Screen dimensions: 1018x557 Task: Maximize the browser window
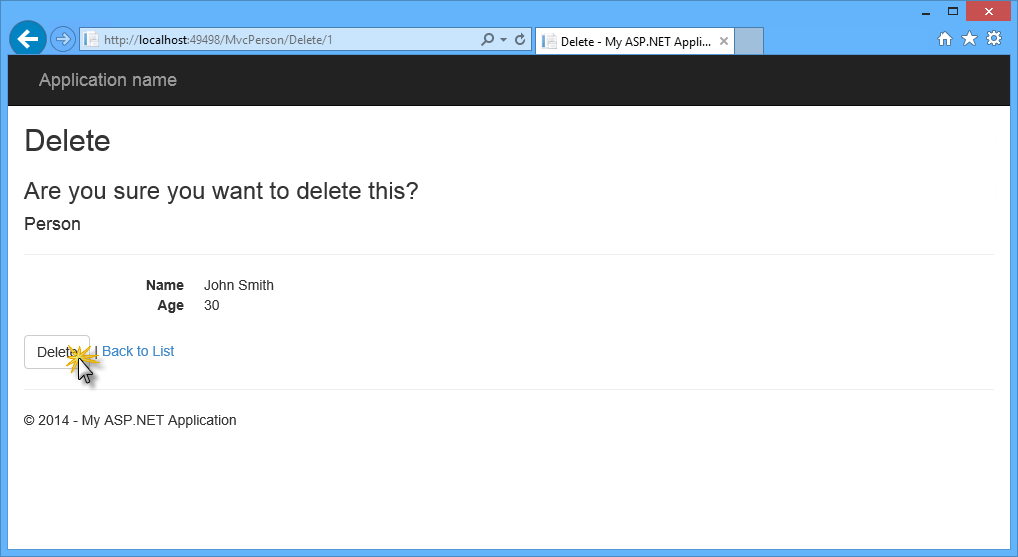point(952,12)
